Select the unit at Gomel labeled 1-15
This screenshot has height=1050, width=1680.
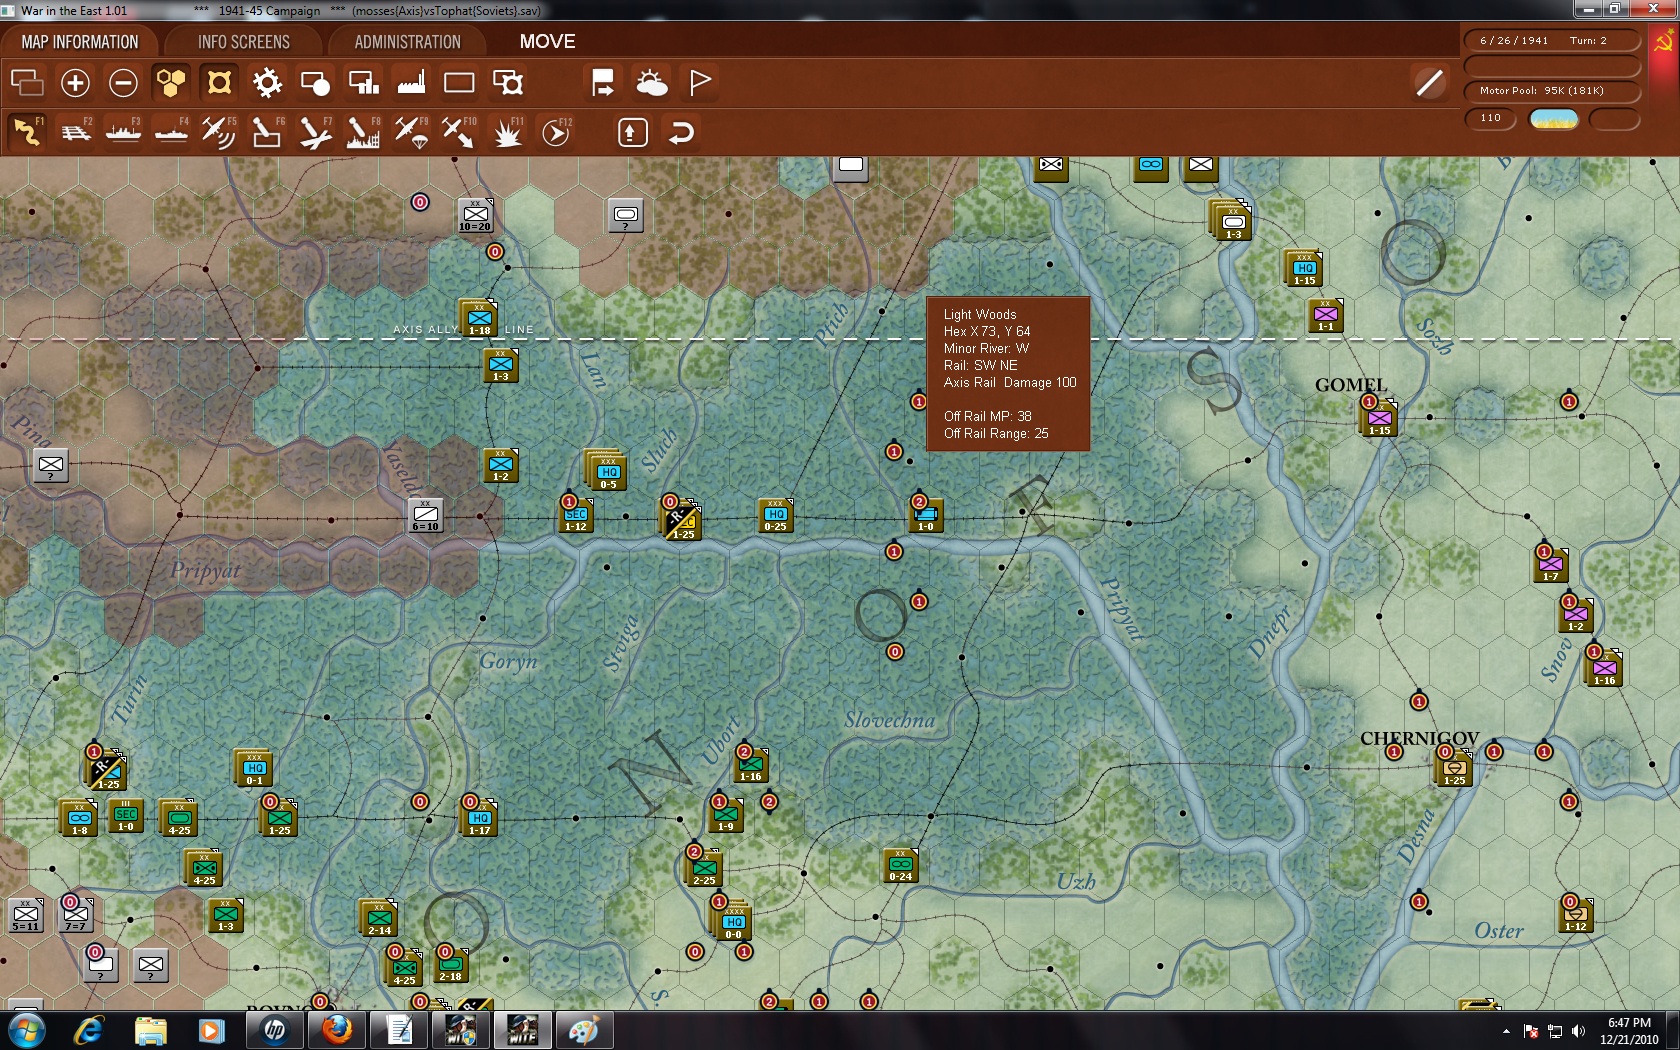[1379, 418]
